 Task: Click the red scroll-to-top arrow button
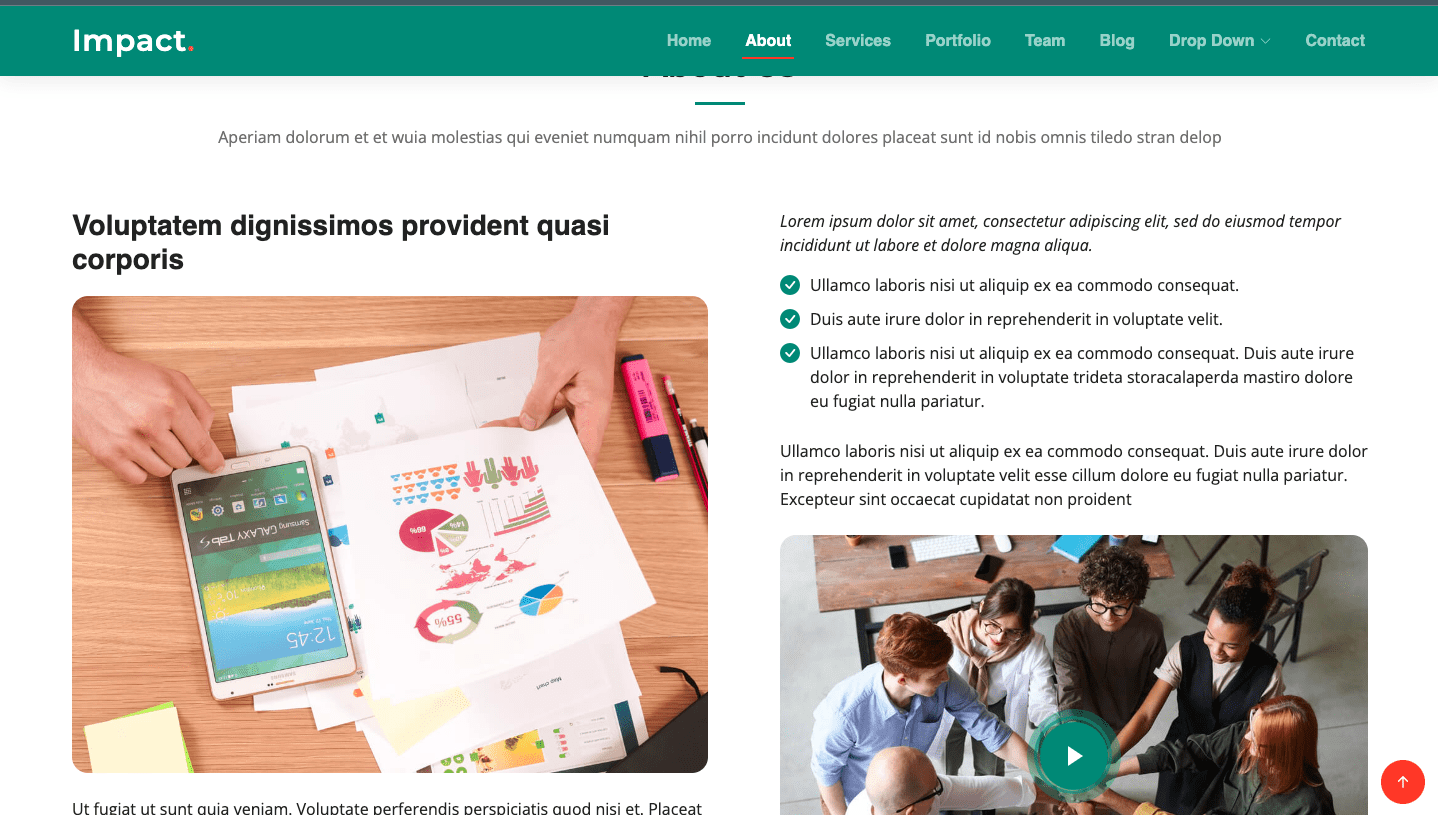tap(1402, 782)
